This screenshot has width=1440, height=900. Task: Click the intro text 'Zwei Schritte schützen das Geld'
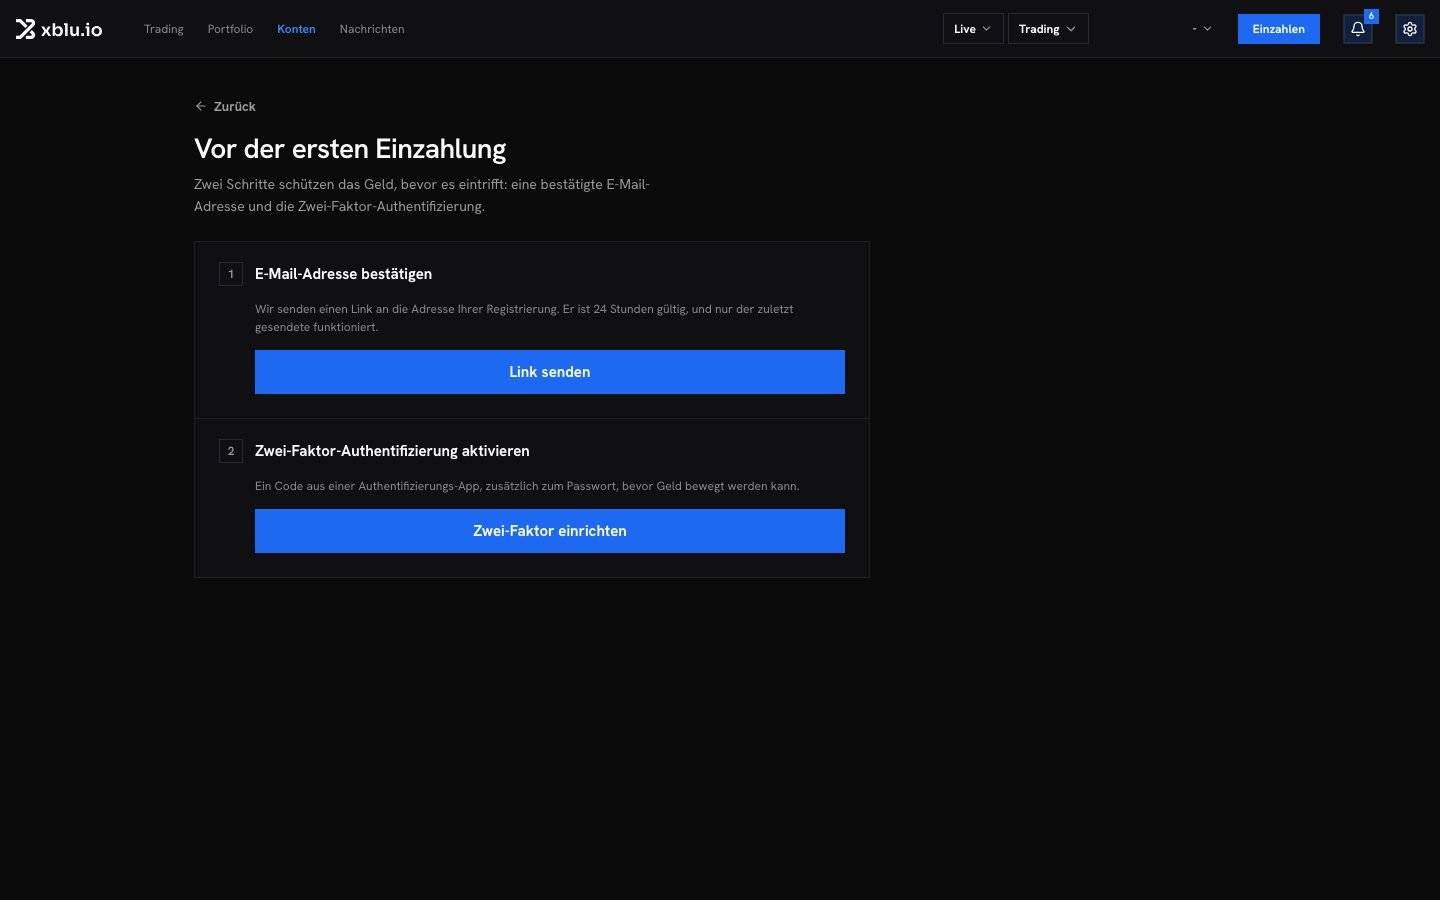422,195
